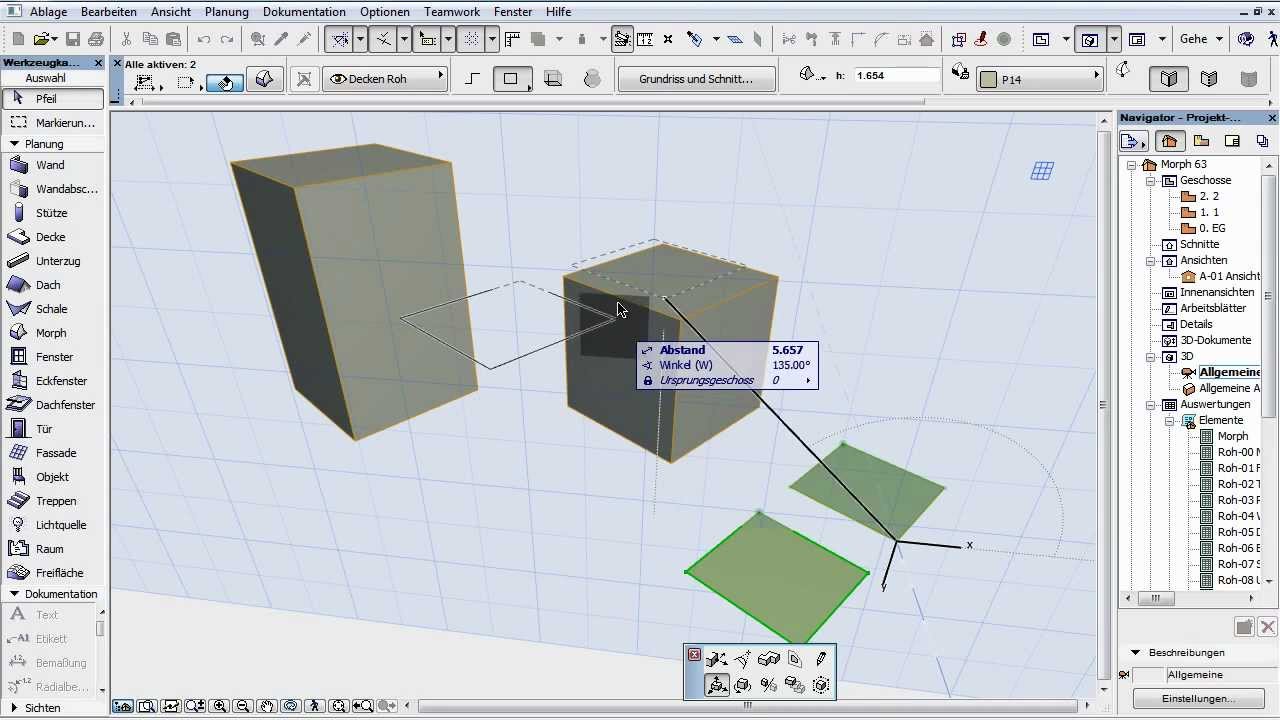
Task: Toggle the 3D window button in toolbar
Action: click(1090, 39)
